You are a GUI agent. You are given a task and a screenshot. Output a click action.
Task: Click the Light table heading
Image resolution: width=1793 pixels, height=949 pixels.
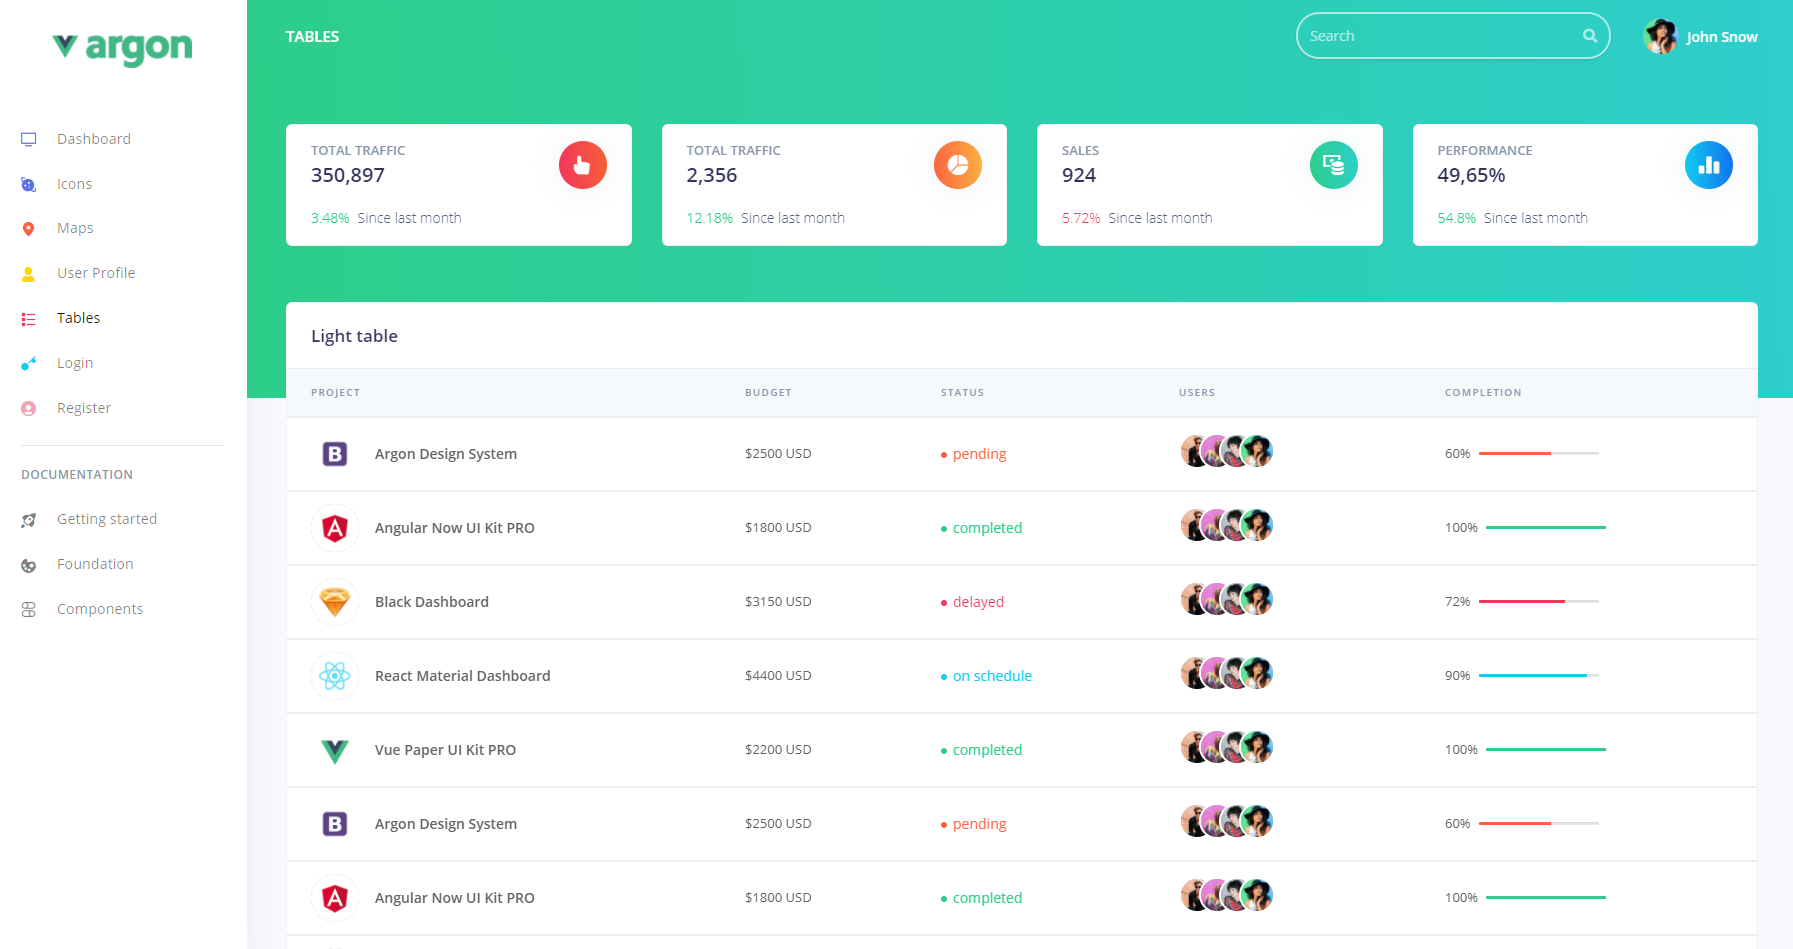pos(354,336)
